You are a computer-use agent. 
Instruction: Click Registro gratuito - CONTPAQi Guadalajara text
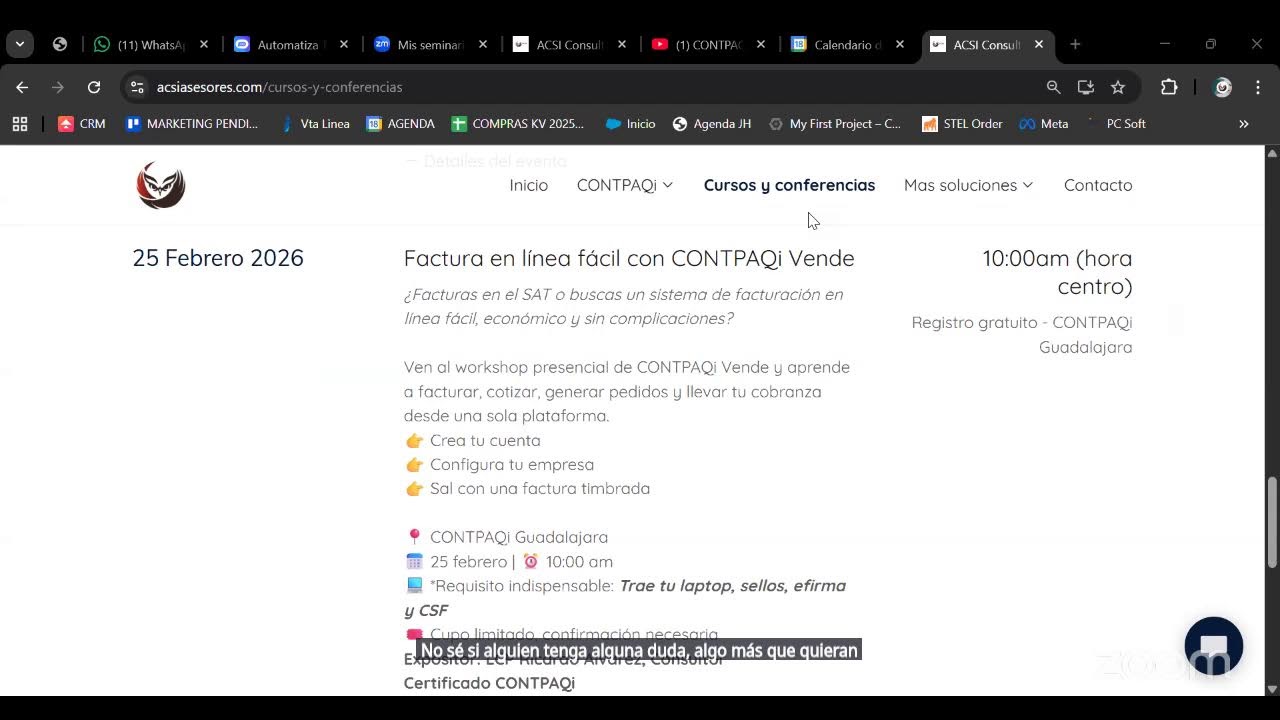1022,335
